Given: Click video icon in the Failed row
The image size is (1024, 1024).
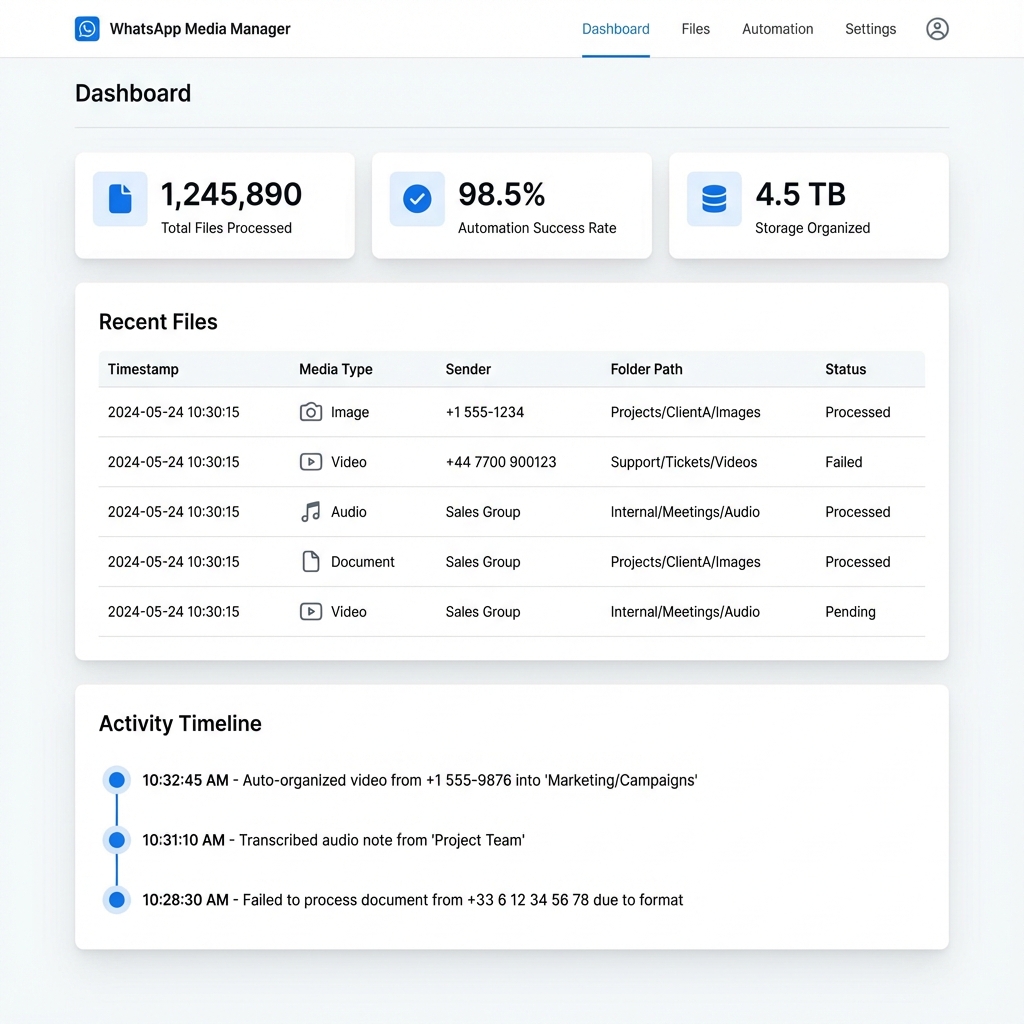Looking at the screenshot, I should coord(311,462).
